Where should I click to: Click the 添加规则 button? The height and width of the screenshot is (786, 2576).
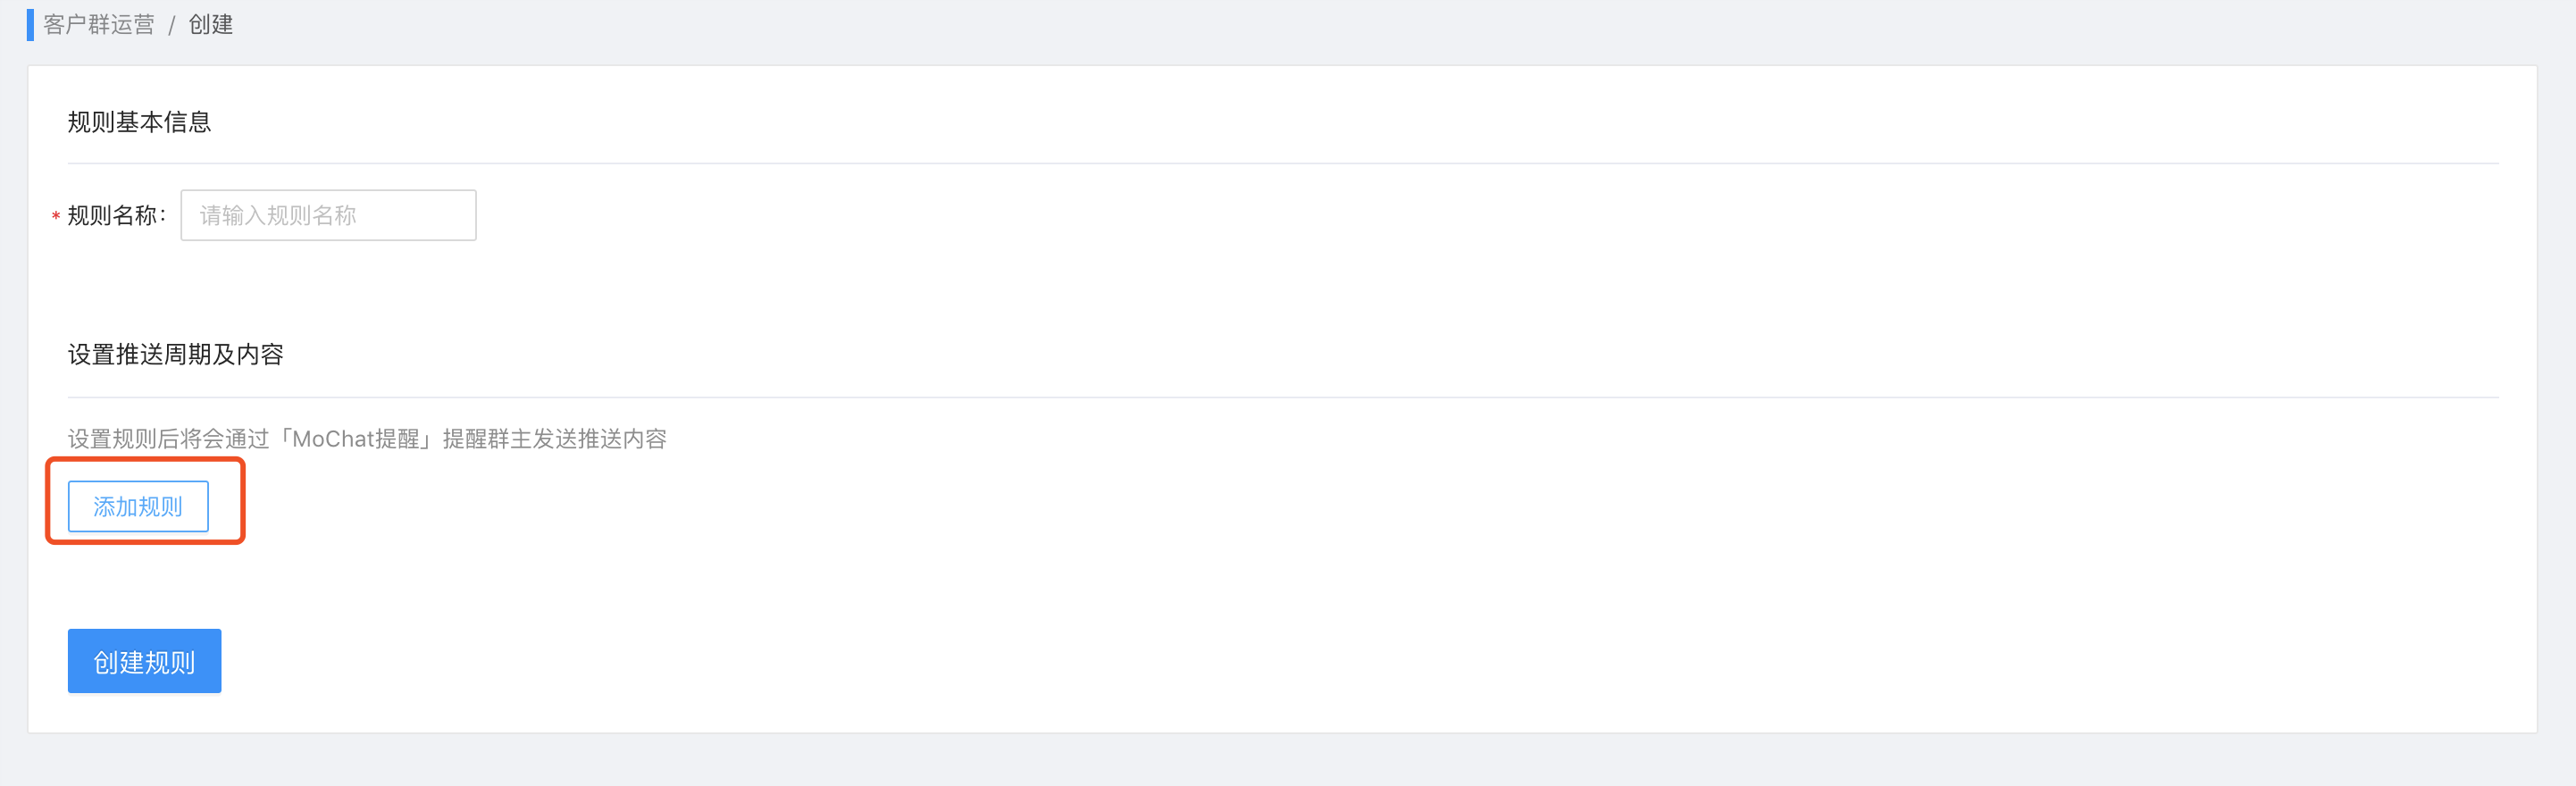(138, 506)
